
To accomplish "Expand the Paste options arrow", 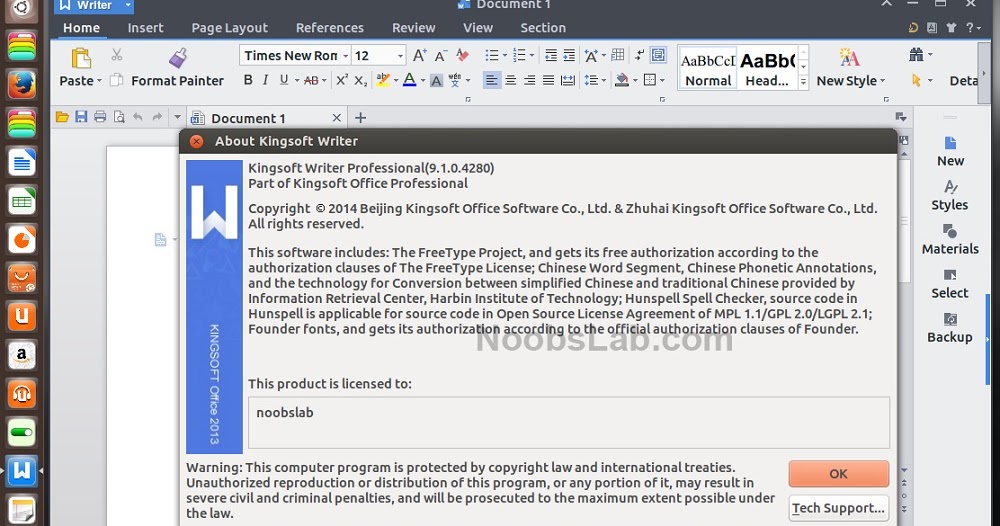I will point(99,81).
